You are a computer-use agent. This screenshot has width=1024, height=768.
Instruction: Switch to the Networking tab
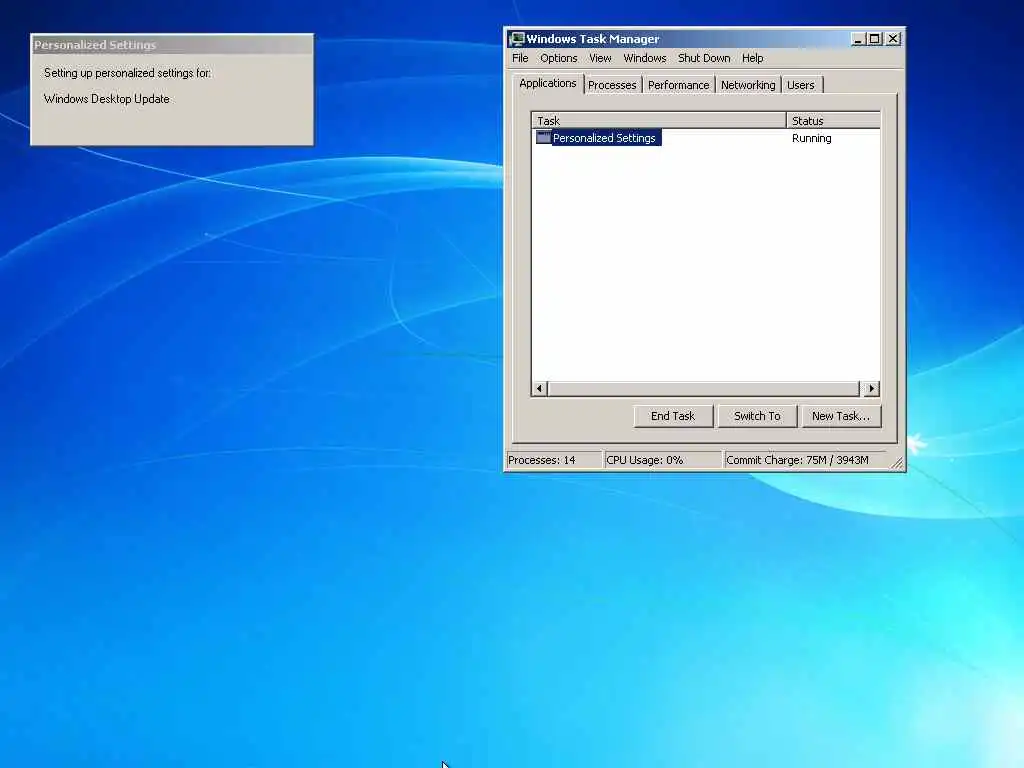pos(748,85)
